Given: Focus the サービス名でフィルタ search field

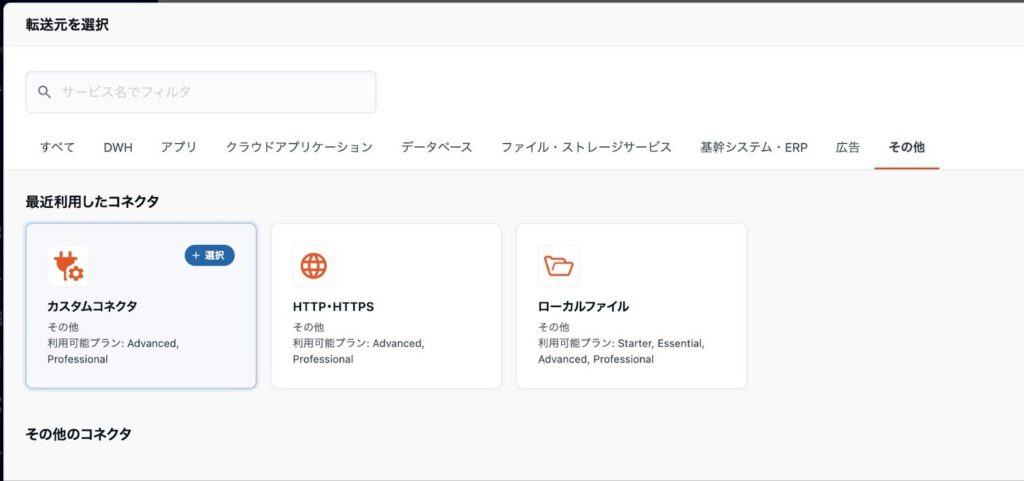Looking at the screenshot, I should pyautogui.click(x=210, y=92).
